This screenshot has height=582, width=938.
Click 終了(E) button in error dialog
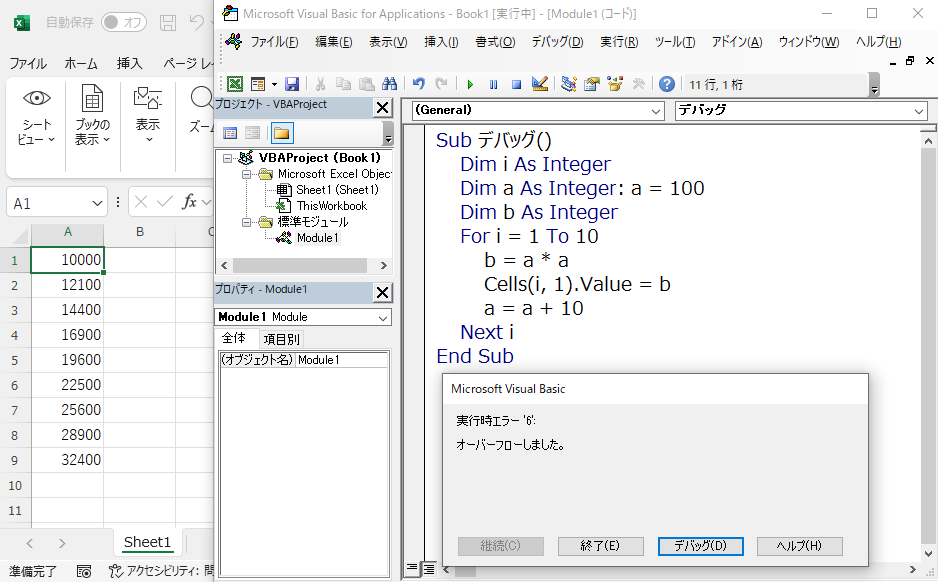point(600,546)
